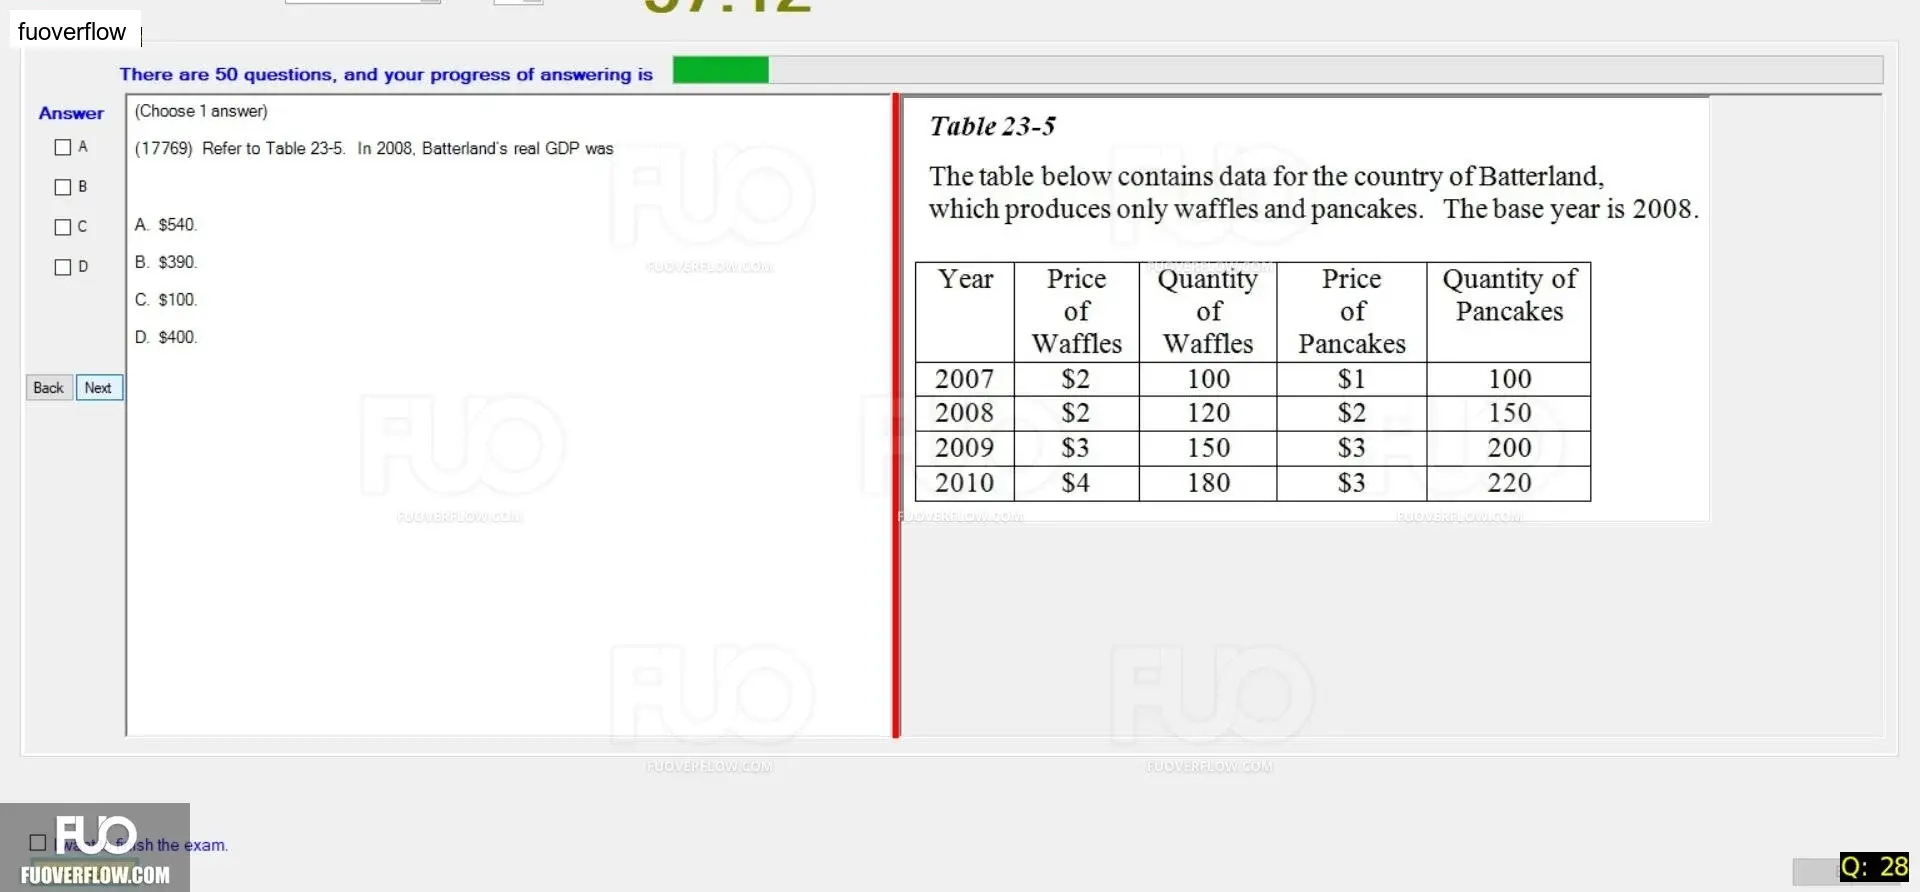Click the Answer column heading
Image resolution: width=1920 pixels, height=892 pixels.
point(71,114)
